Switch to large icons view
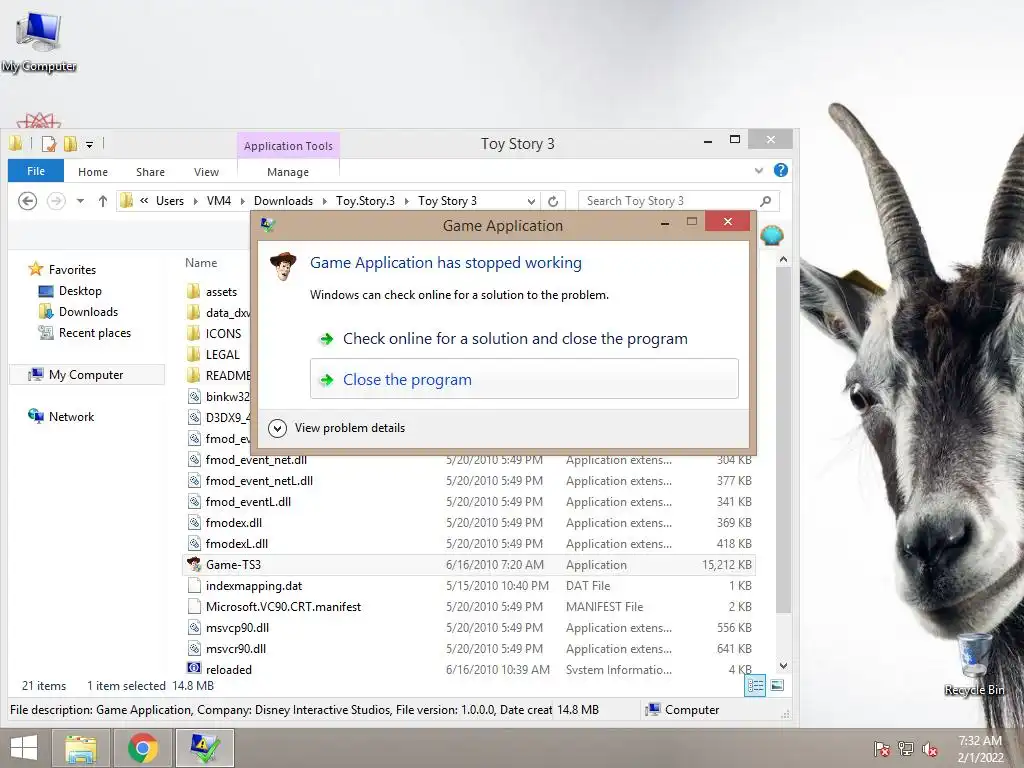This screenshot has height=768, width=1024. click(776, 686)
